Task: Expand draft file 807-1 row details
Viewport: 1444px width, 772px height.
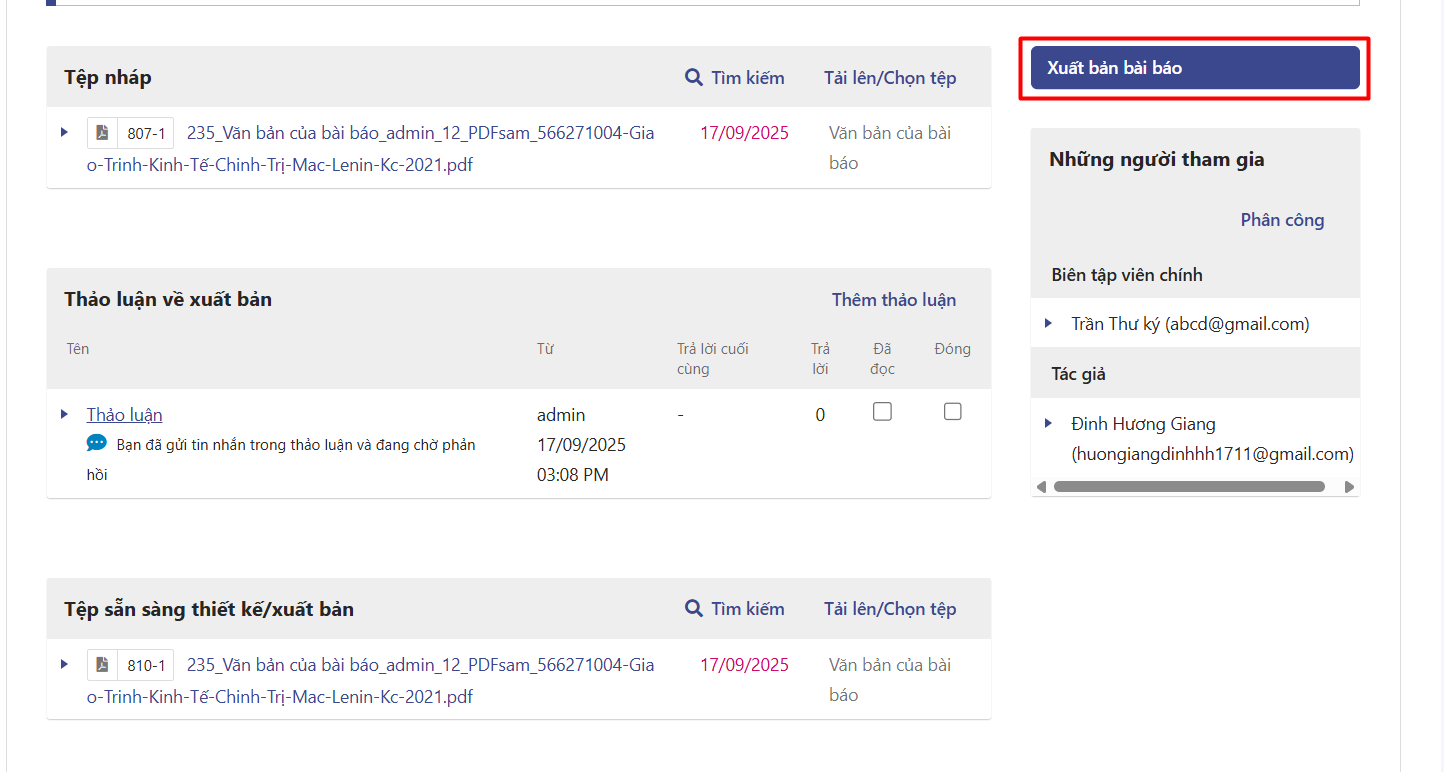Action: click(64, 132)
